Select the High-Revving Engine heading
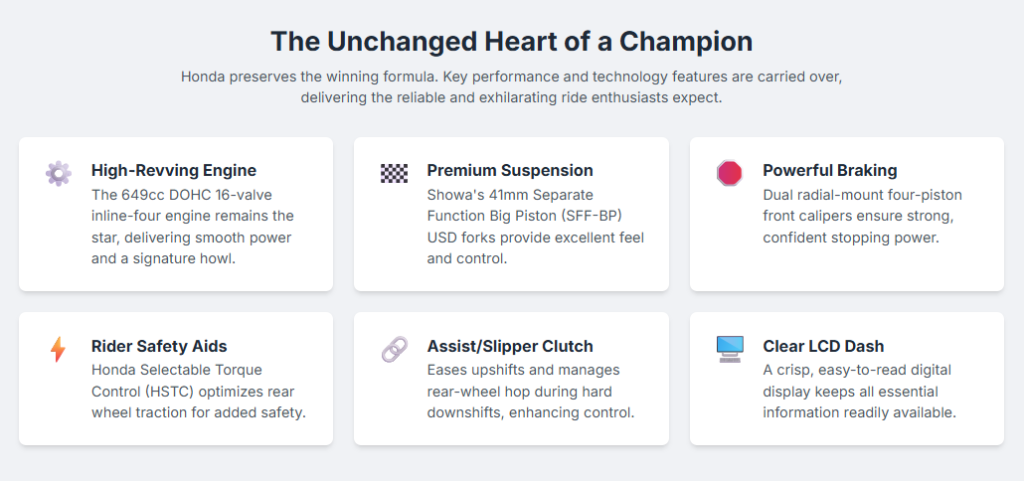This screenshot has width=1024, height=481. pyautogui.click(x=173, y=170)
